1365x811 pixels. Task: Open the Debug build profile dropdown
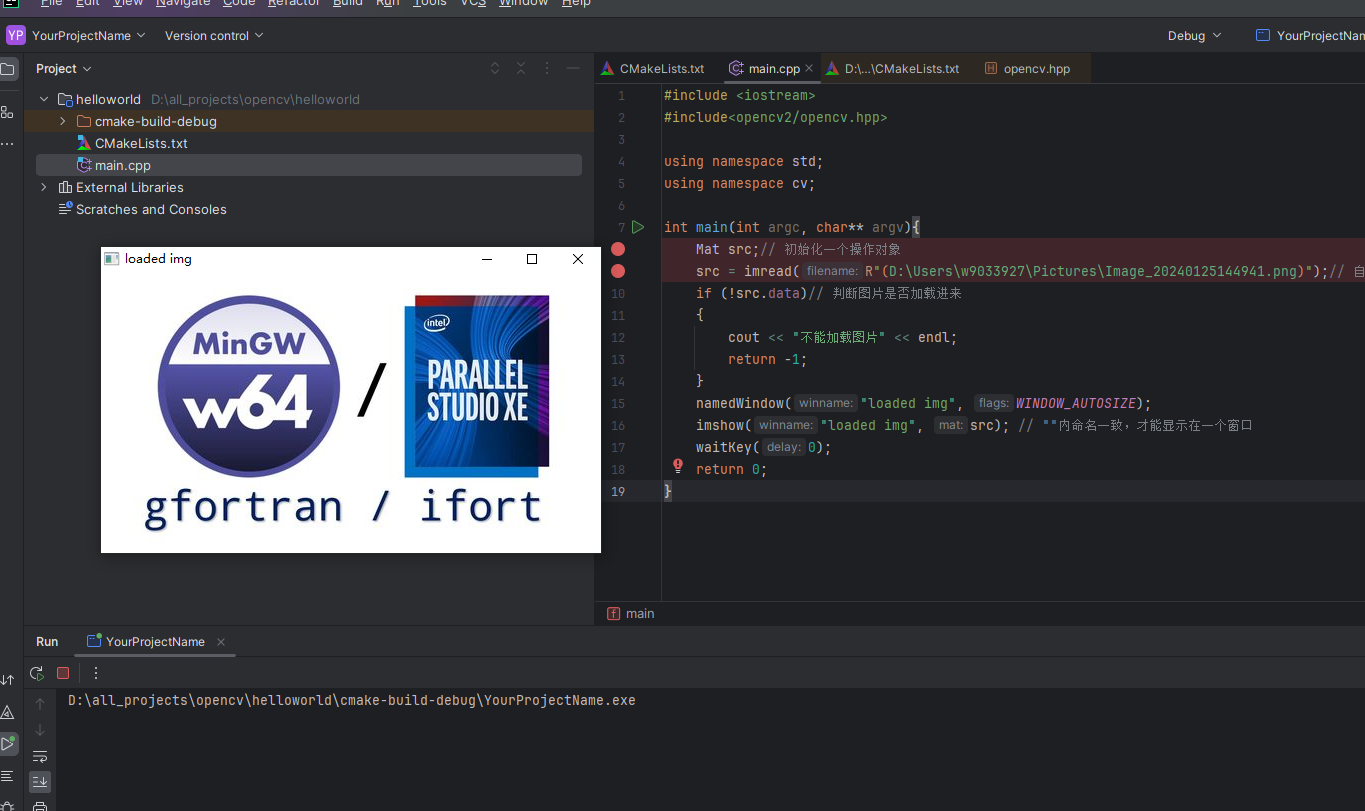pyautogui.click(x=1194, y=35)
